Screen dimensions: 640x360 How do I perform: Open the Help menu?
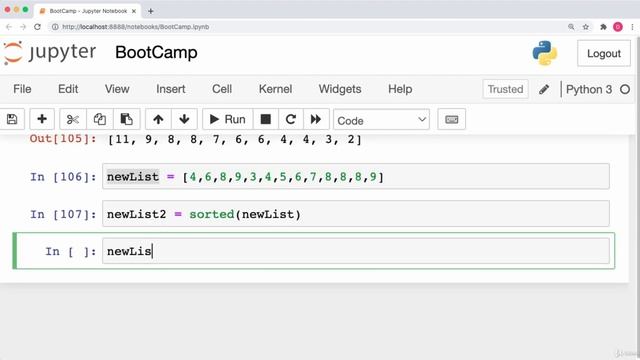(x=400, y=89)
